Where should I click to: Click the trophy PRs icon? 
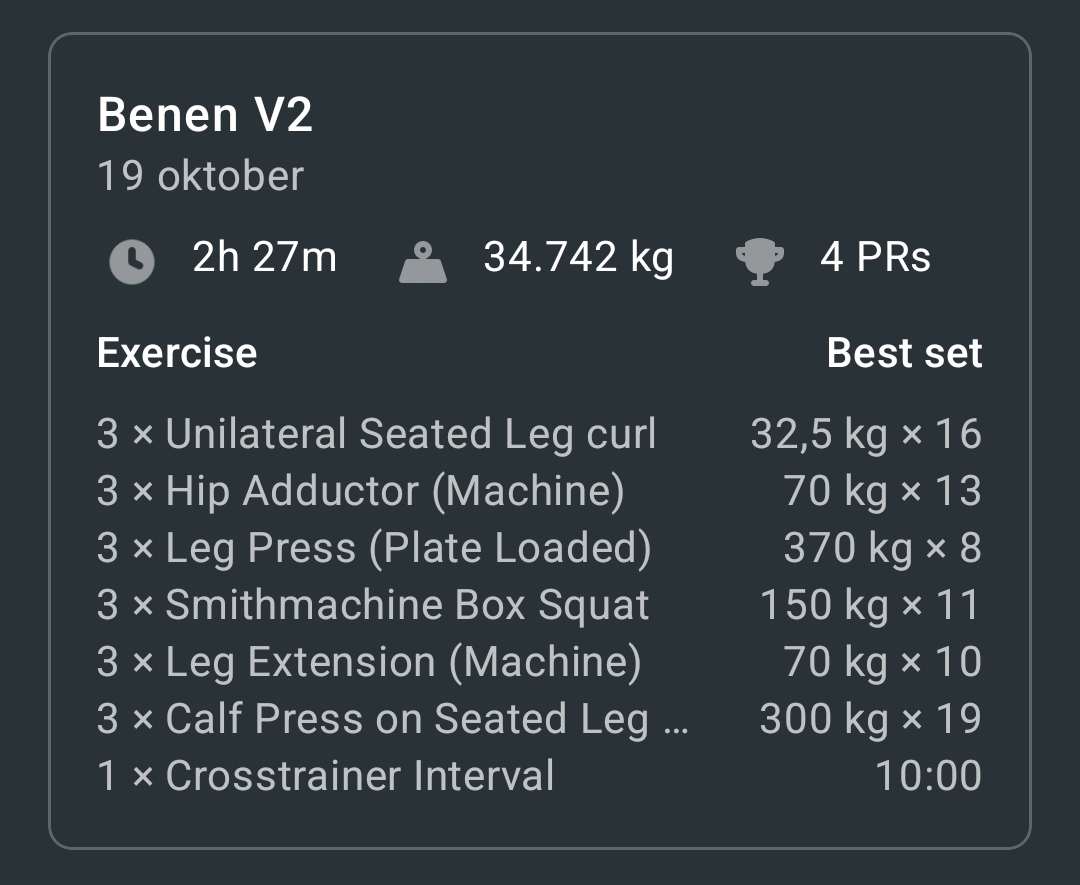click(760, 257)
